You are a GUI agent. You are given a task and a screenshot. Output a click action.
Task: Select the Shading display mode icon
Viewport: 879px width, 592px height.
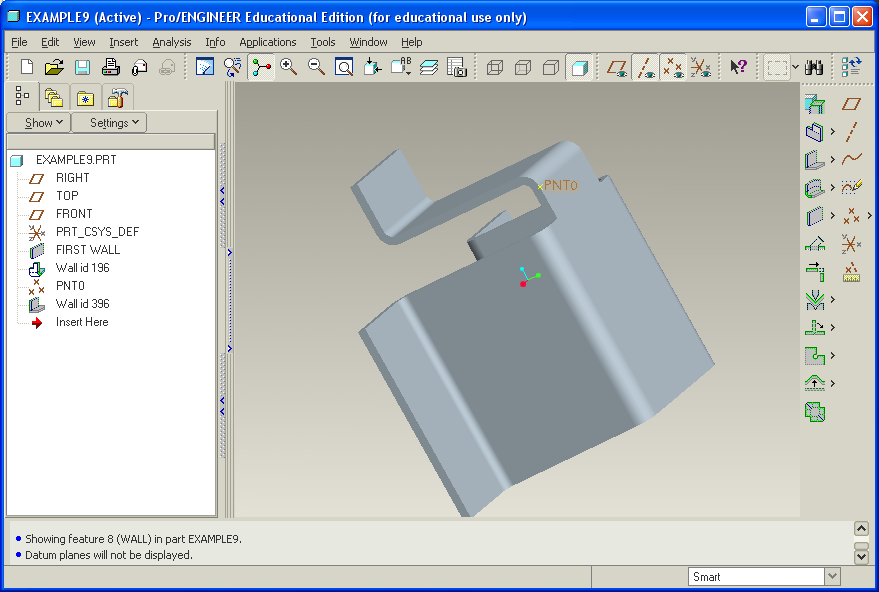(578, 67)
